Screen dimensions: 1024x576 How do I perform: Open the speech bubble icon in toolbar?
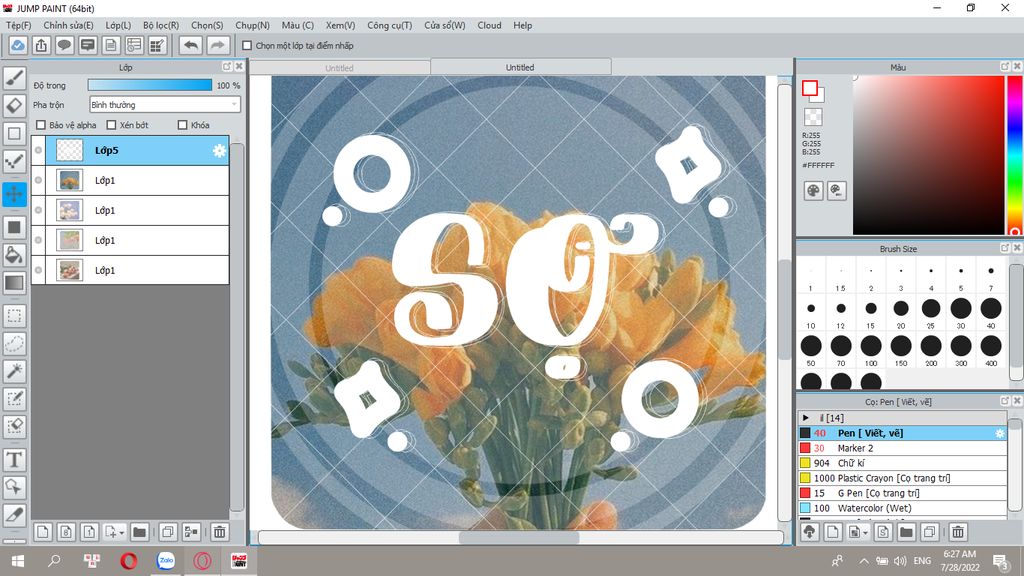click(64, 45)
